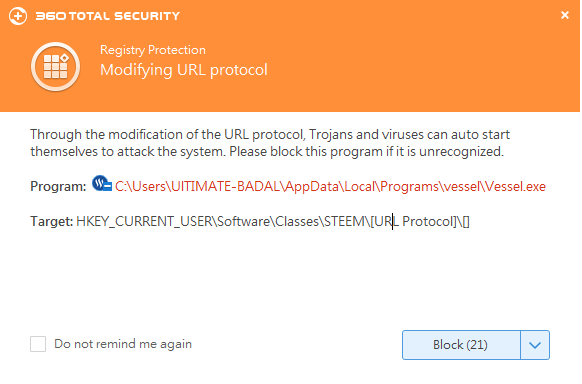Viewport: 582px width, 384px height.
Task: Select the 'Modifying URL protocol' heading
Action: [x=184, y=70]
